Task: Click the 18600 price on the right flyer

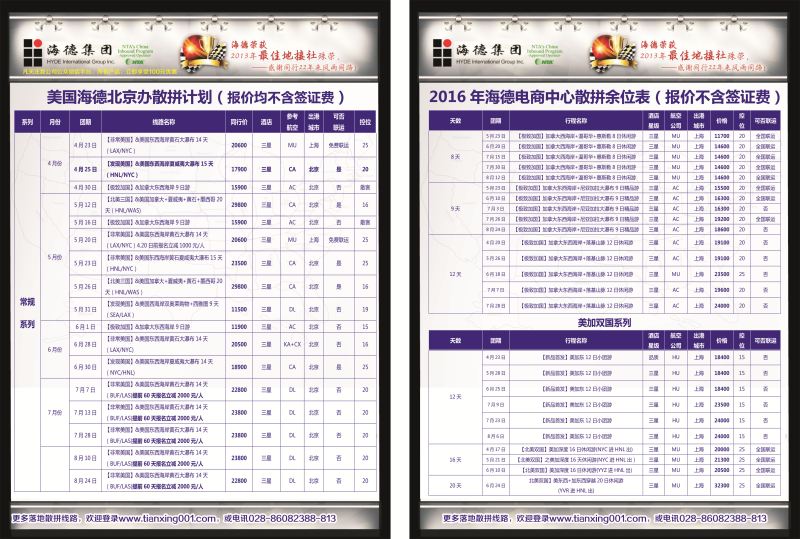Action: click(x=721, y=230)
